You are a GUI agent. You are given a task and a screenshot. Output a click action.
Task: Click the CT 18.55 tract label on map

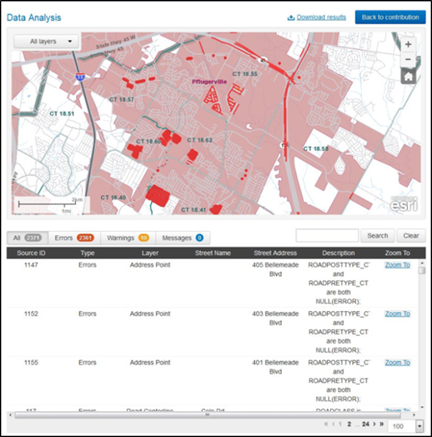[x=245, y=74]
